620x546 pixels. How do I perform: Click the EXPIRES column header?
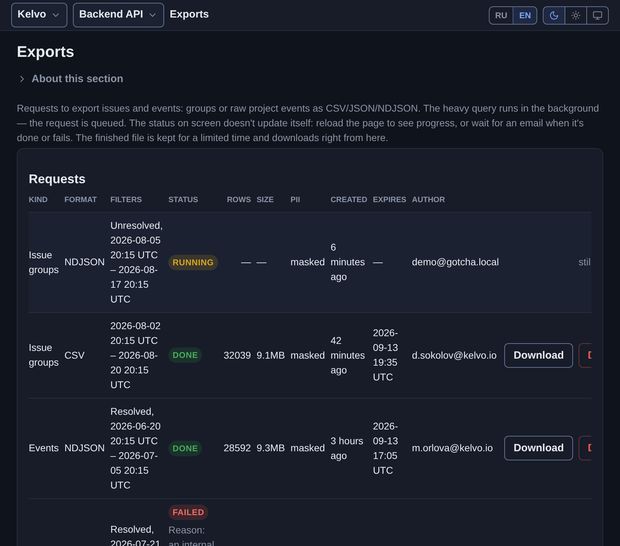pyautogui.click(x=389, y=199)
